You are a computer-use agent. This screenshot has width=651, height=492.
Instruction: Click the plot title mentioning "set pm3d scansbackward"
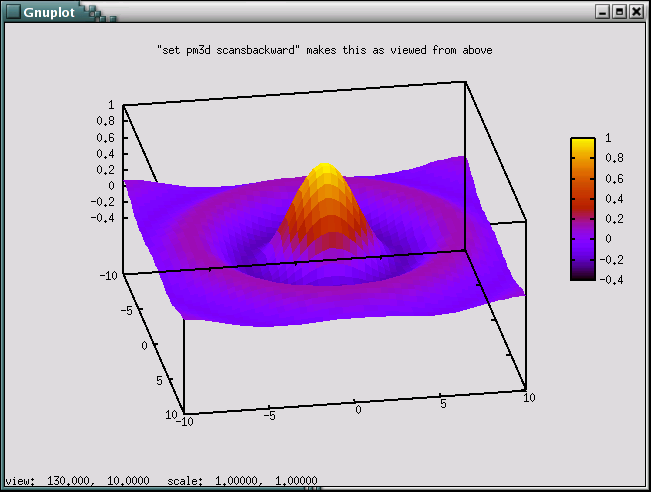coord(325,50)
